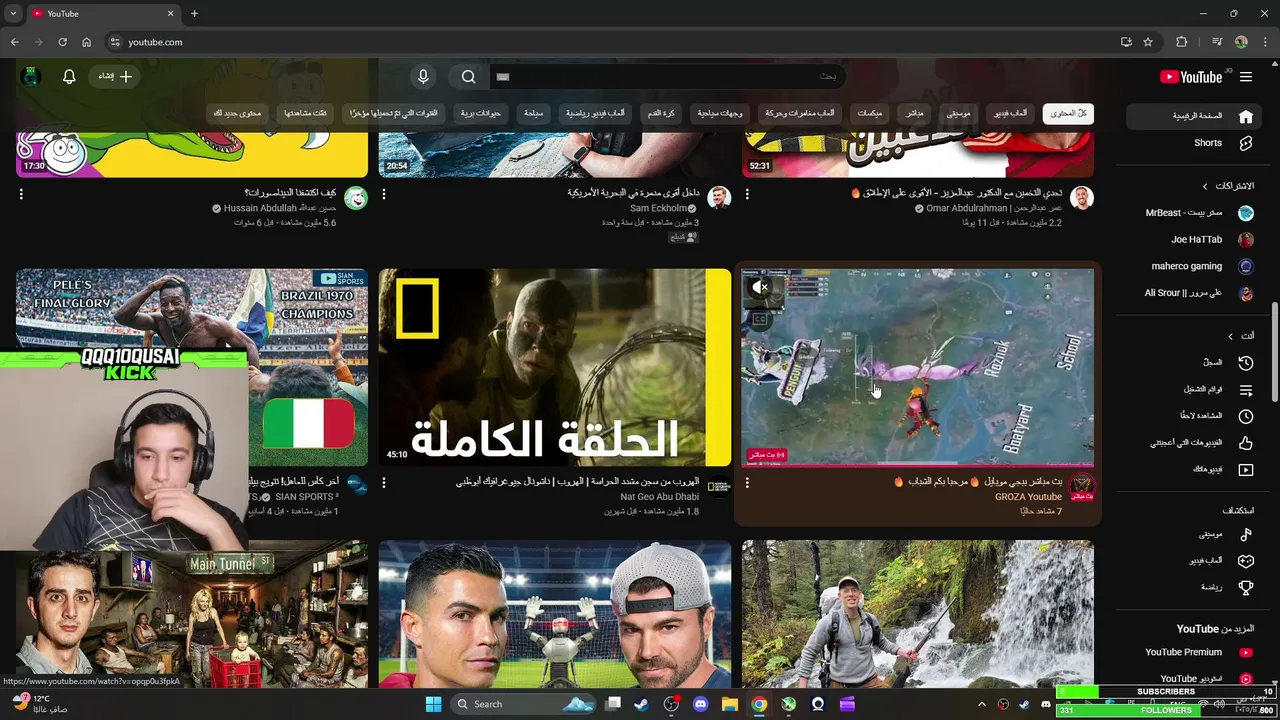Unmute the GROZA livestream preview

[x=761, y=288]
